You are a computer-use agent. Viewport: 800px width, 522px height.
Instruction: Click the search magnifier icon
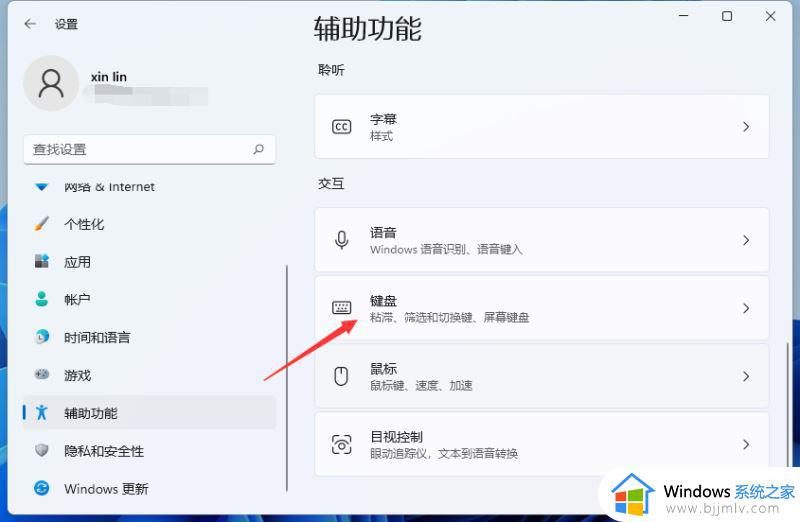click(x=259, y=149)
